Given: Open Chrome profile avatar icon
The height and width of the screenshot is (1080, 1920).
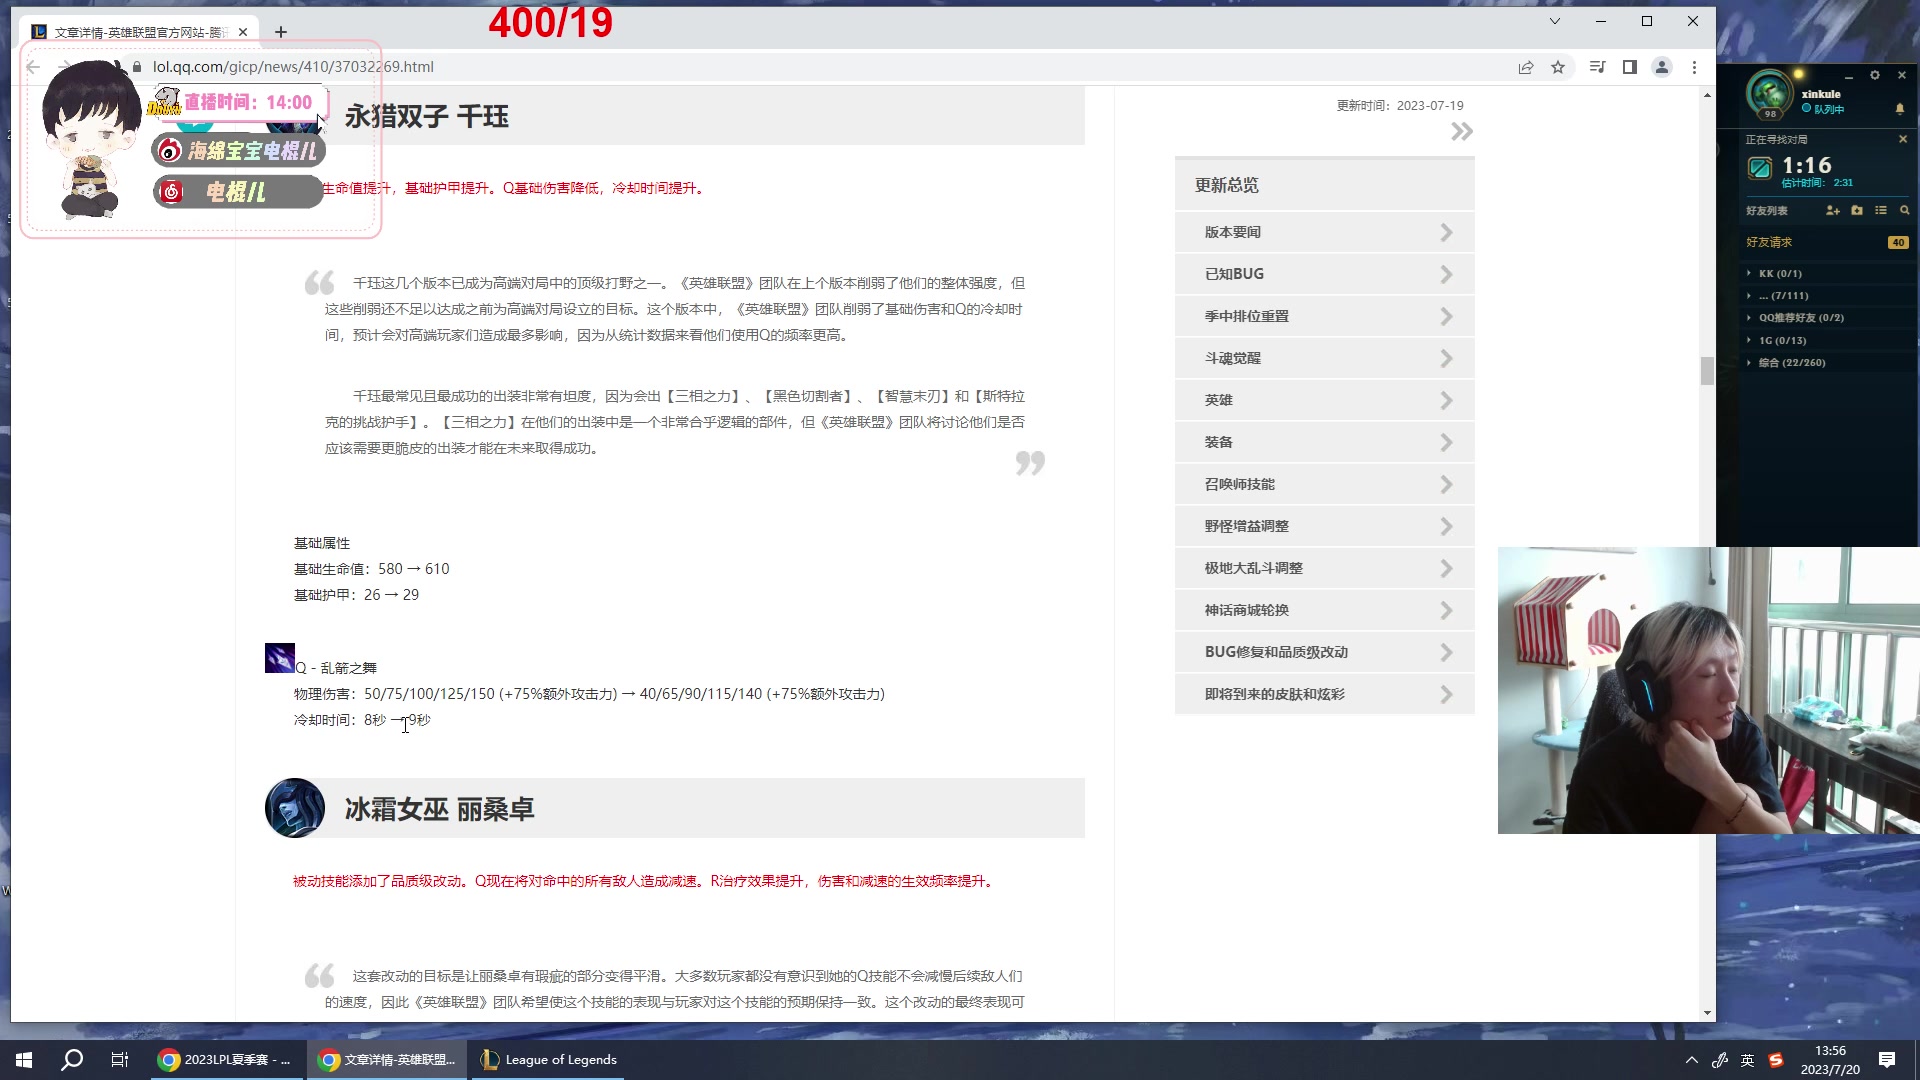Looking at the screenshot, I should 1662,67.
